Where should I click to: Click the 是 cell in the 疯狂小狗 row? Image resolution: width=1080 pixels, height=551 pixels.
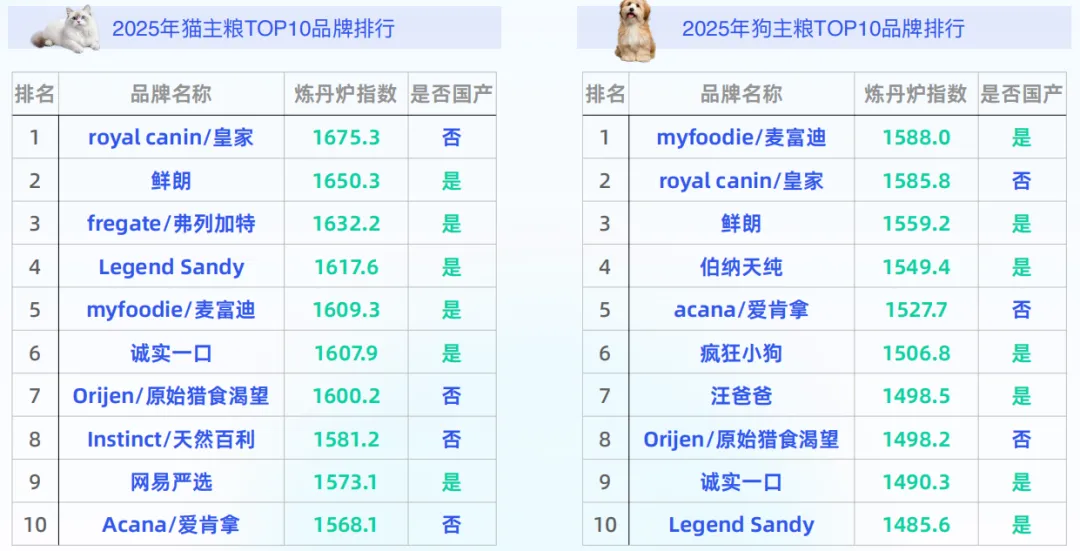point(1021,353)
